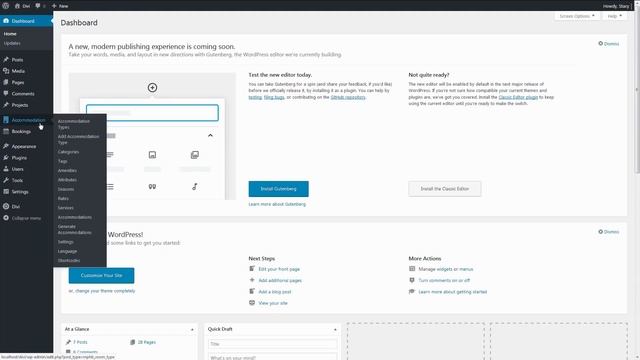Select Tags in the Accommodation submenu
The height and width of the screenshot is (360, 640).
point(62,161)
